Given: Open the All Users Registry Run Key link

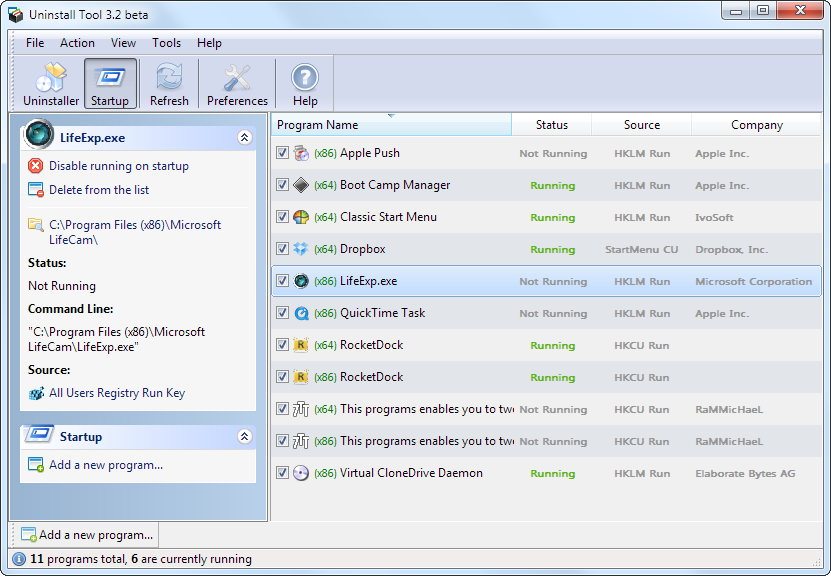Looking at the screenshot, I should [x=117, y=393].
